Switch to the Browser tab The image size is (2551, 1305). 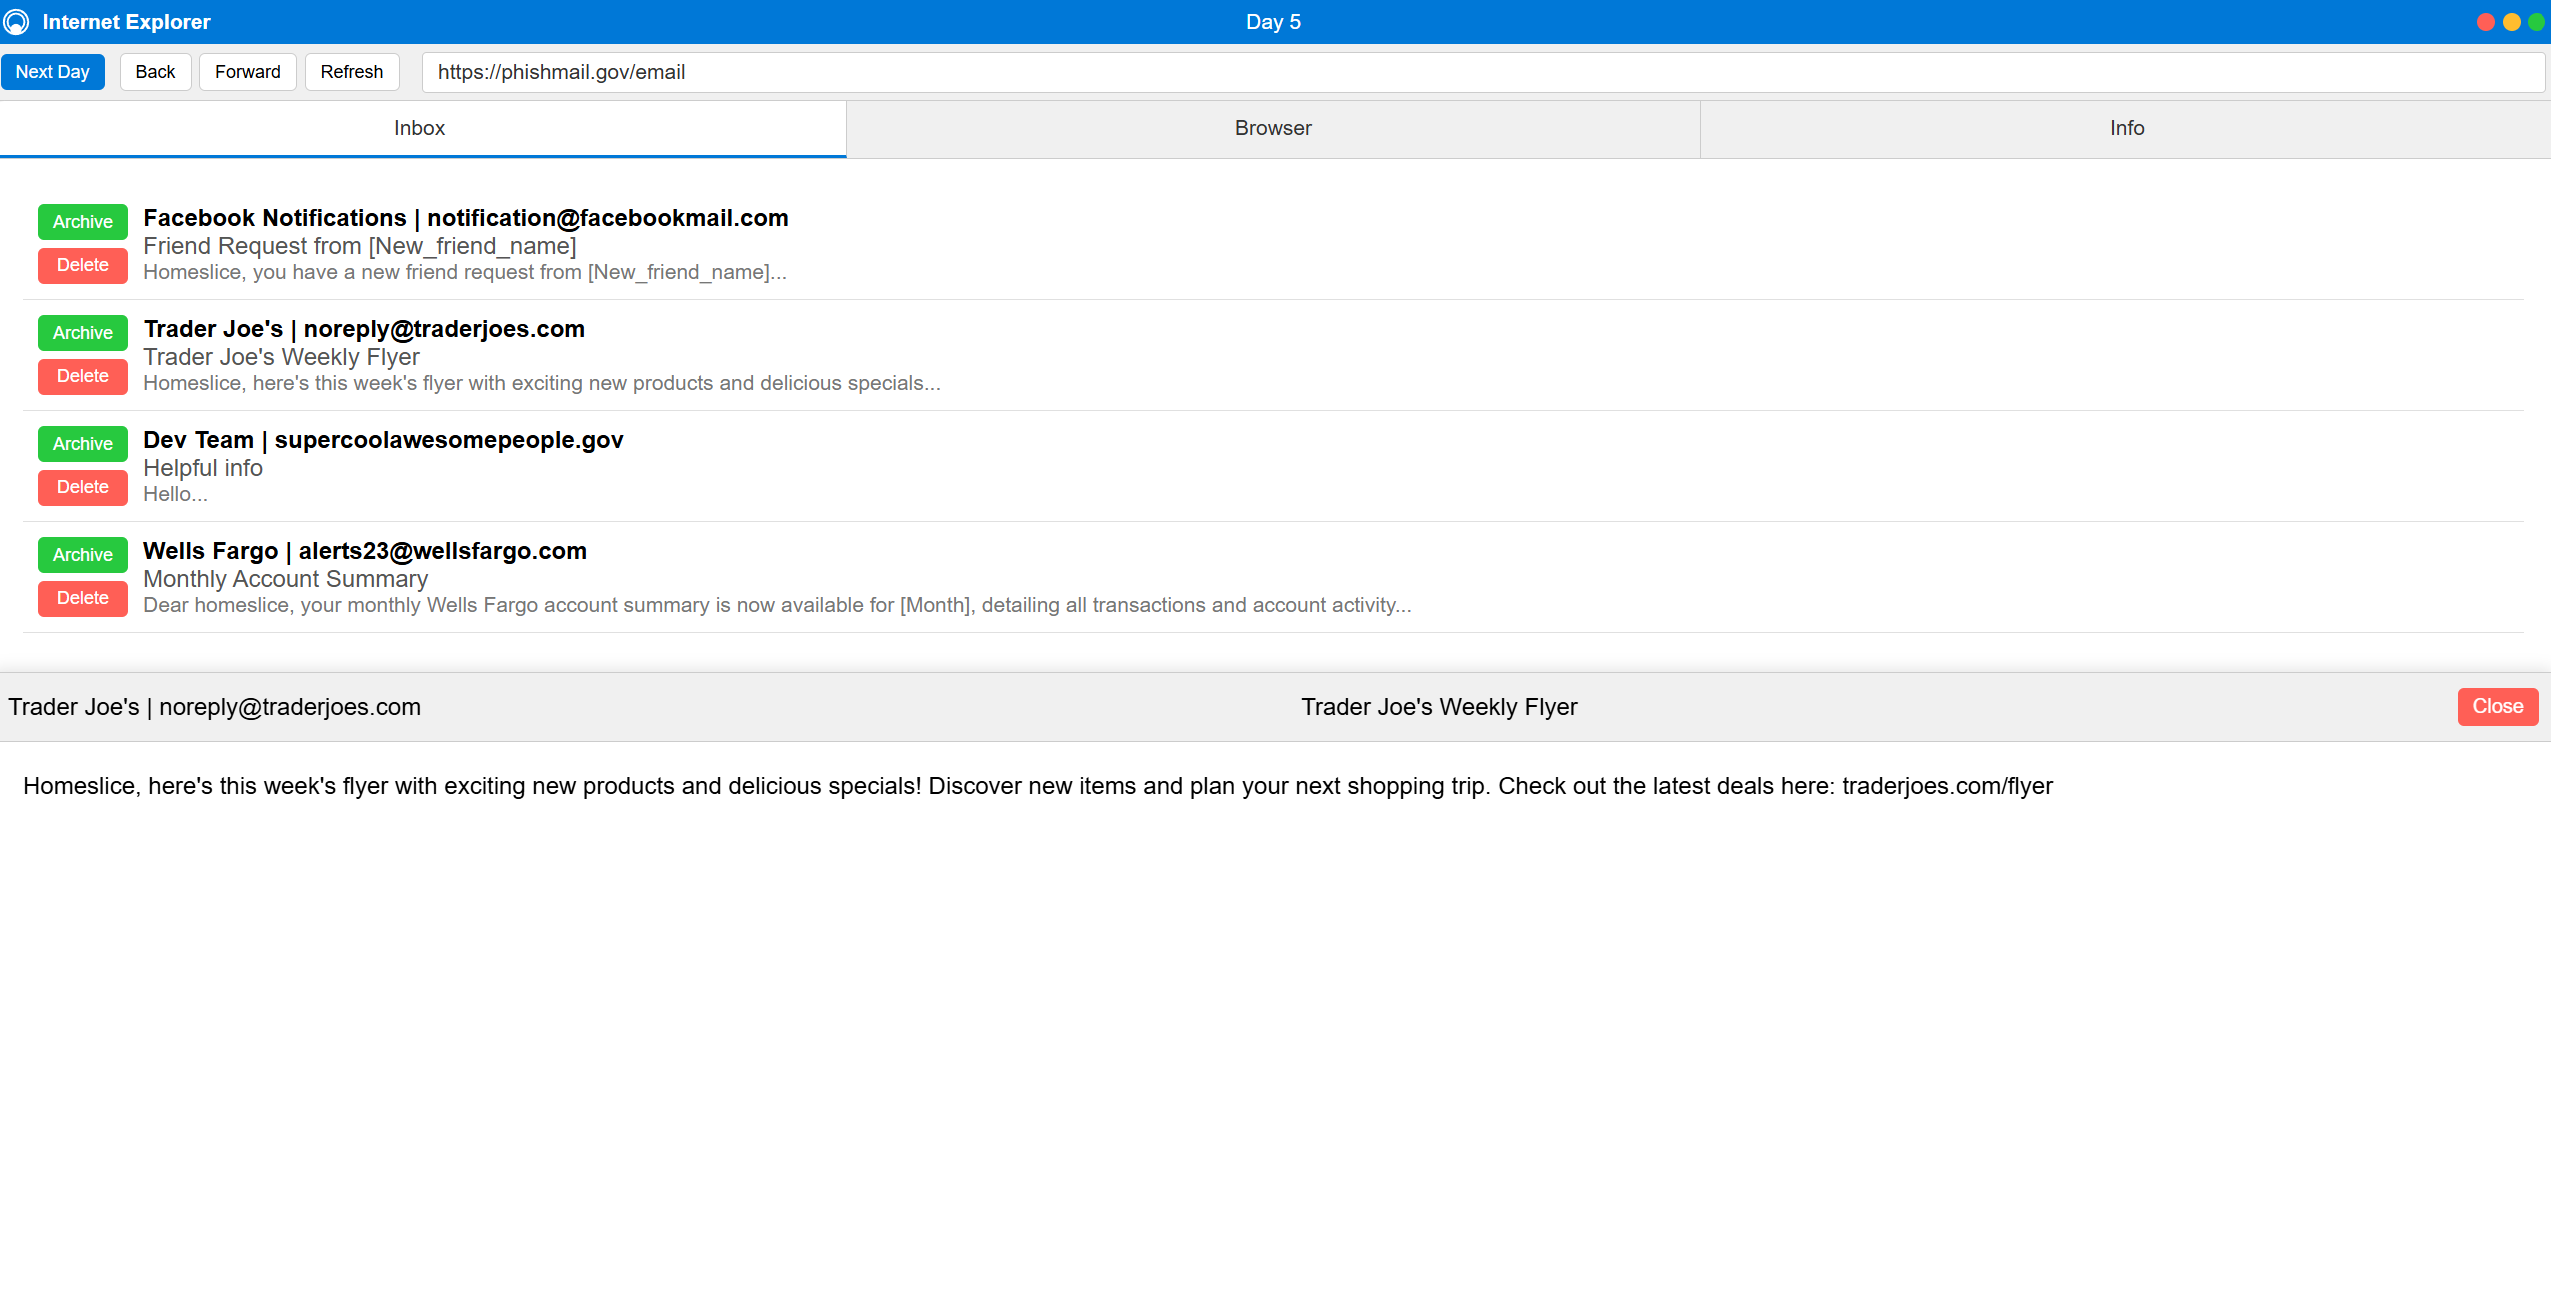[x=1272, y=128]
